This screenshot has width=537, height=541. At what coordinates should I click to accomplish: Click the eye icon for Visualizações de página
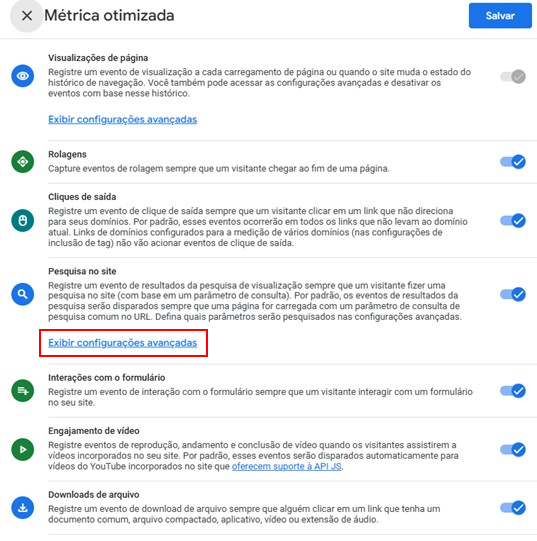tap(23, 76)
